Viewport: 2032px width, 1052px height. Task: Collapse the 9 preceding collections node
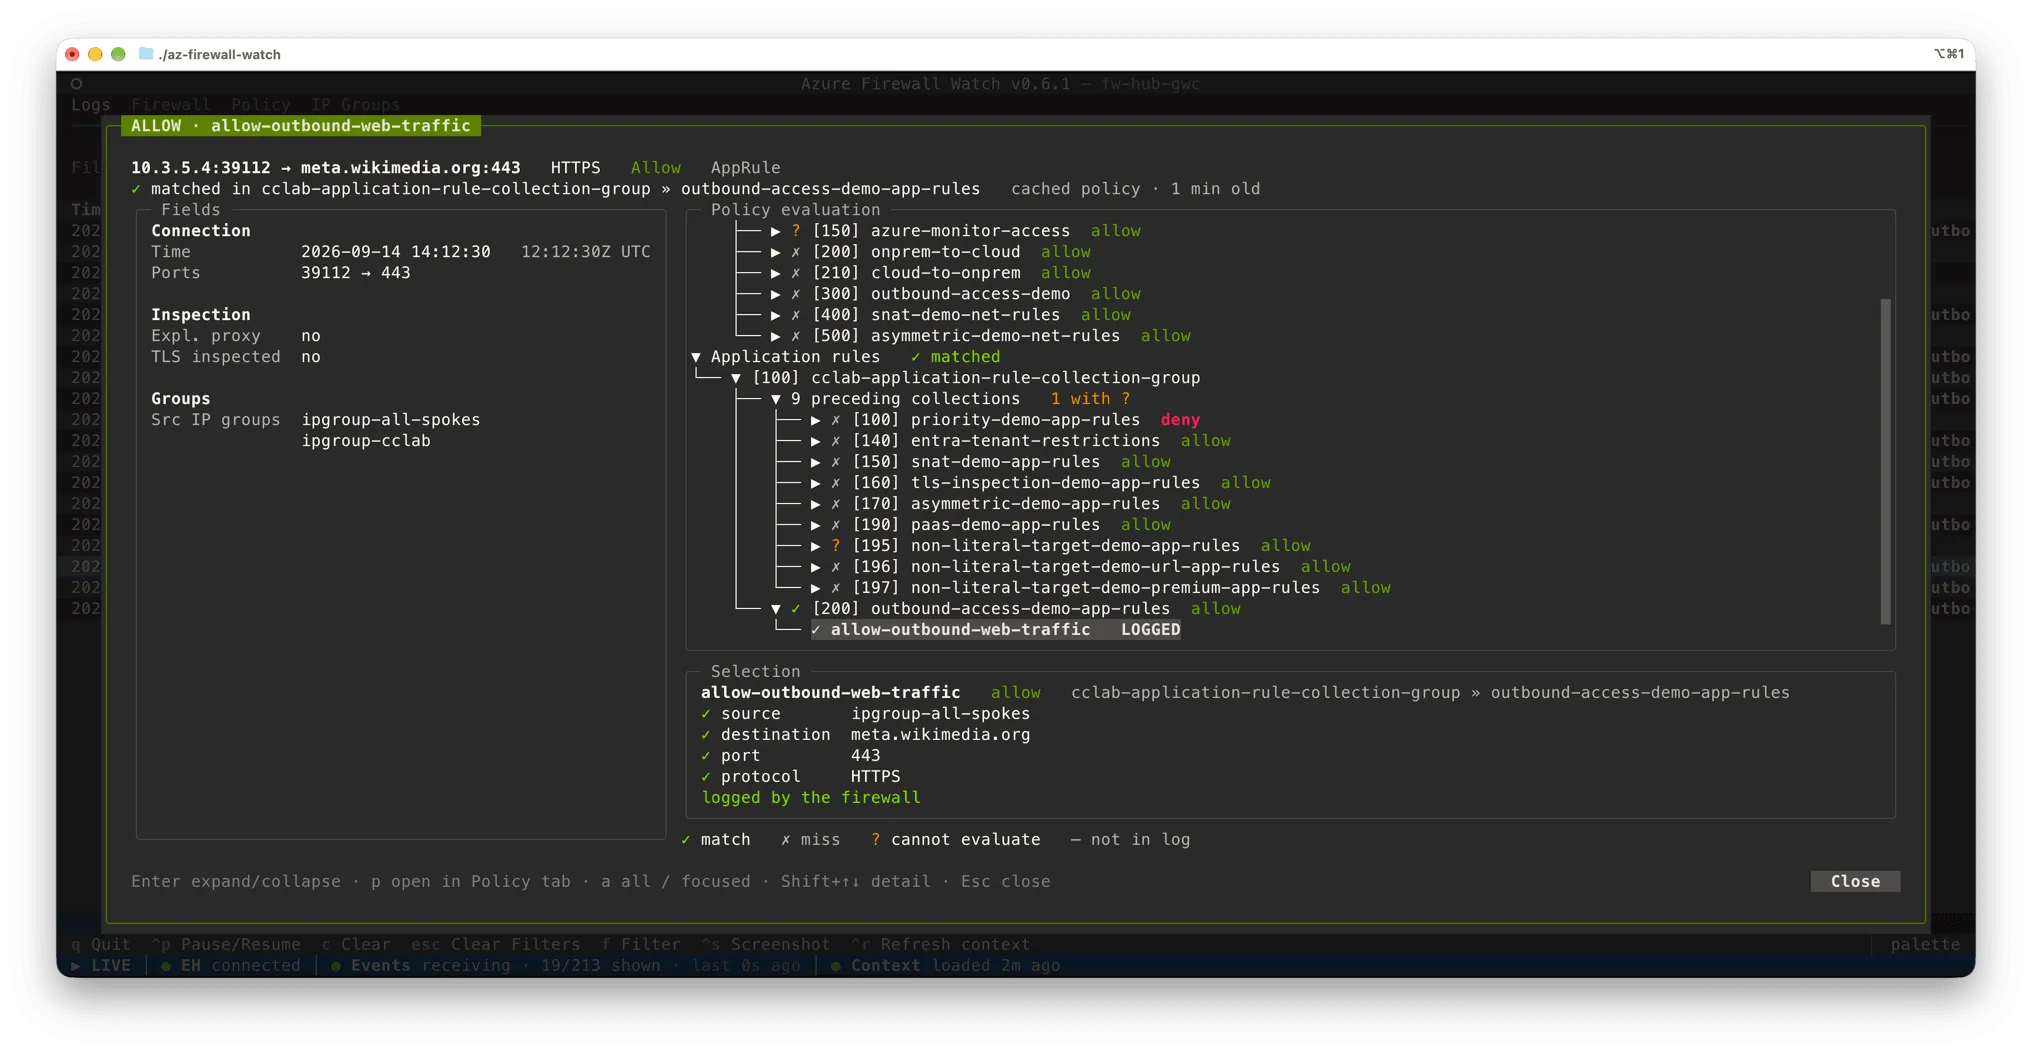776,399
